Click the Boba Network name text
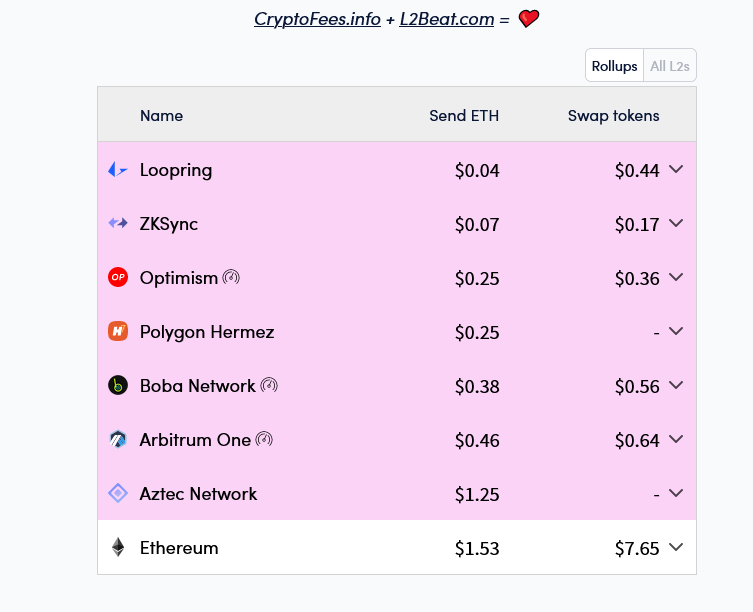 [197, 386]
